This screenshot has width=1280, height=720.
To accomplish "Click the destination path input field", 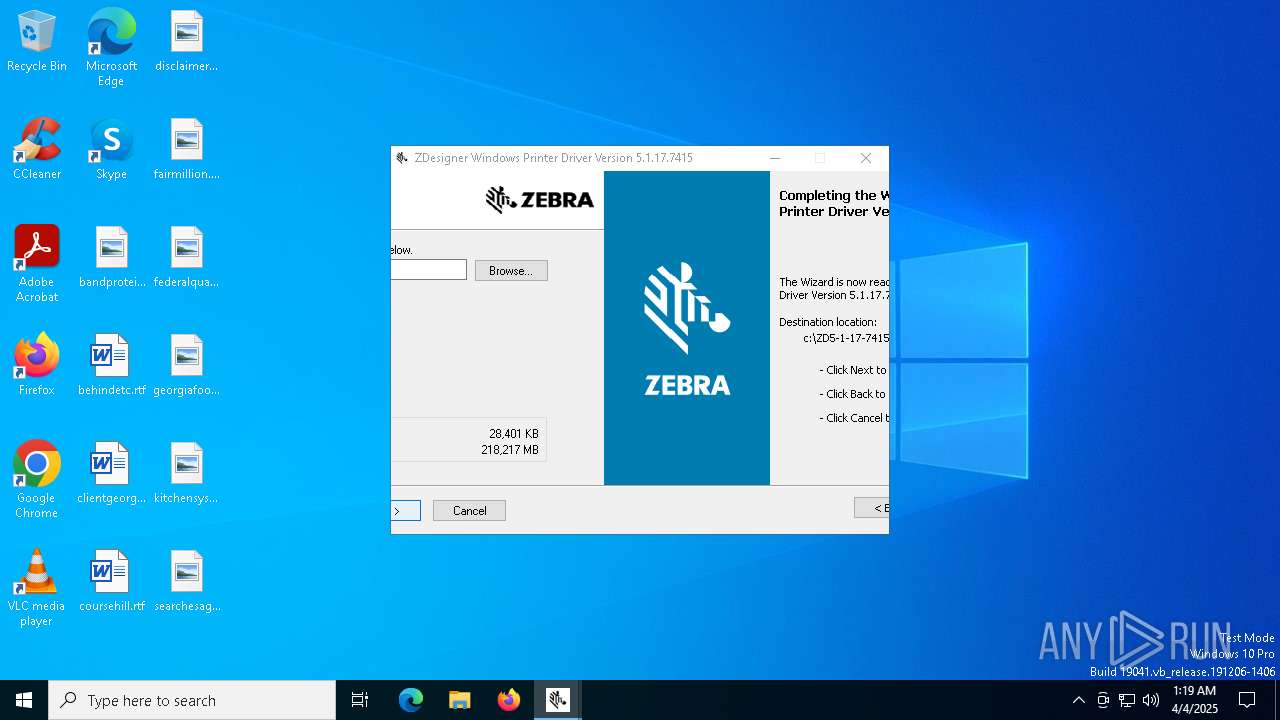I will point(429,270).
